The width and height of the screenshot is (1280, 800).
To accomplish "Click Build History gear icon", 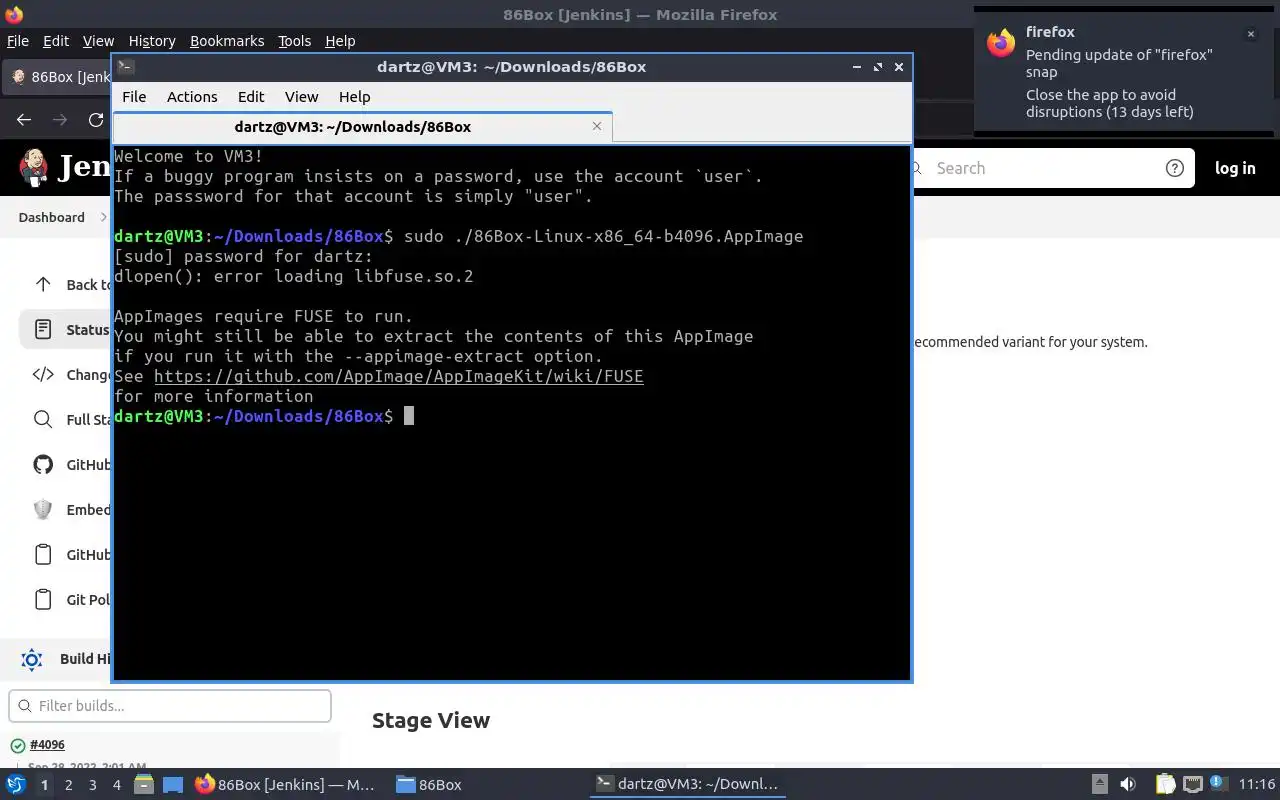I will (32, 658).
